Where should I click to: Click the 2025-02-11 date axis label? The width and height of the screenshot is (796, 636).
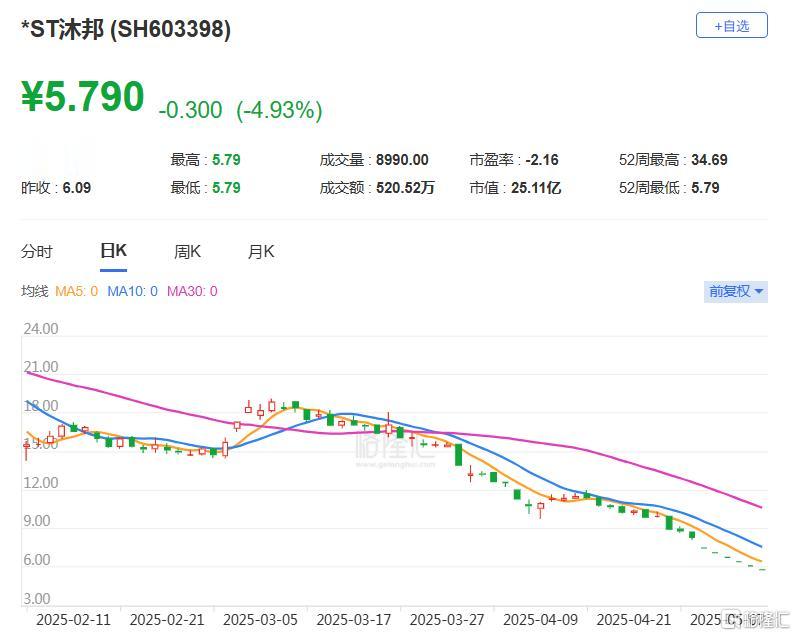pyautogui.click(x=74, y=620)
